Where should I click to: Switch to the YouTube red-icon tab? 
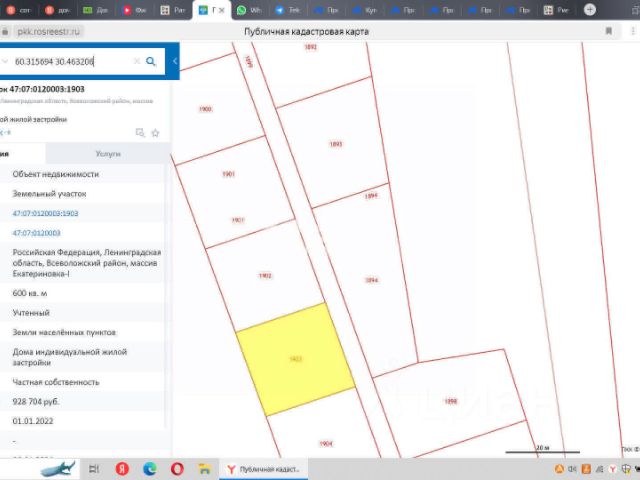coord(135,10)
